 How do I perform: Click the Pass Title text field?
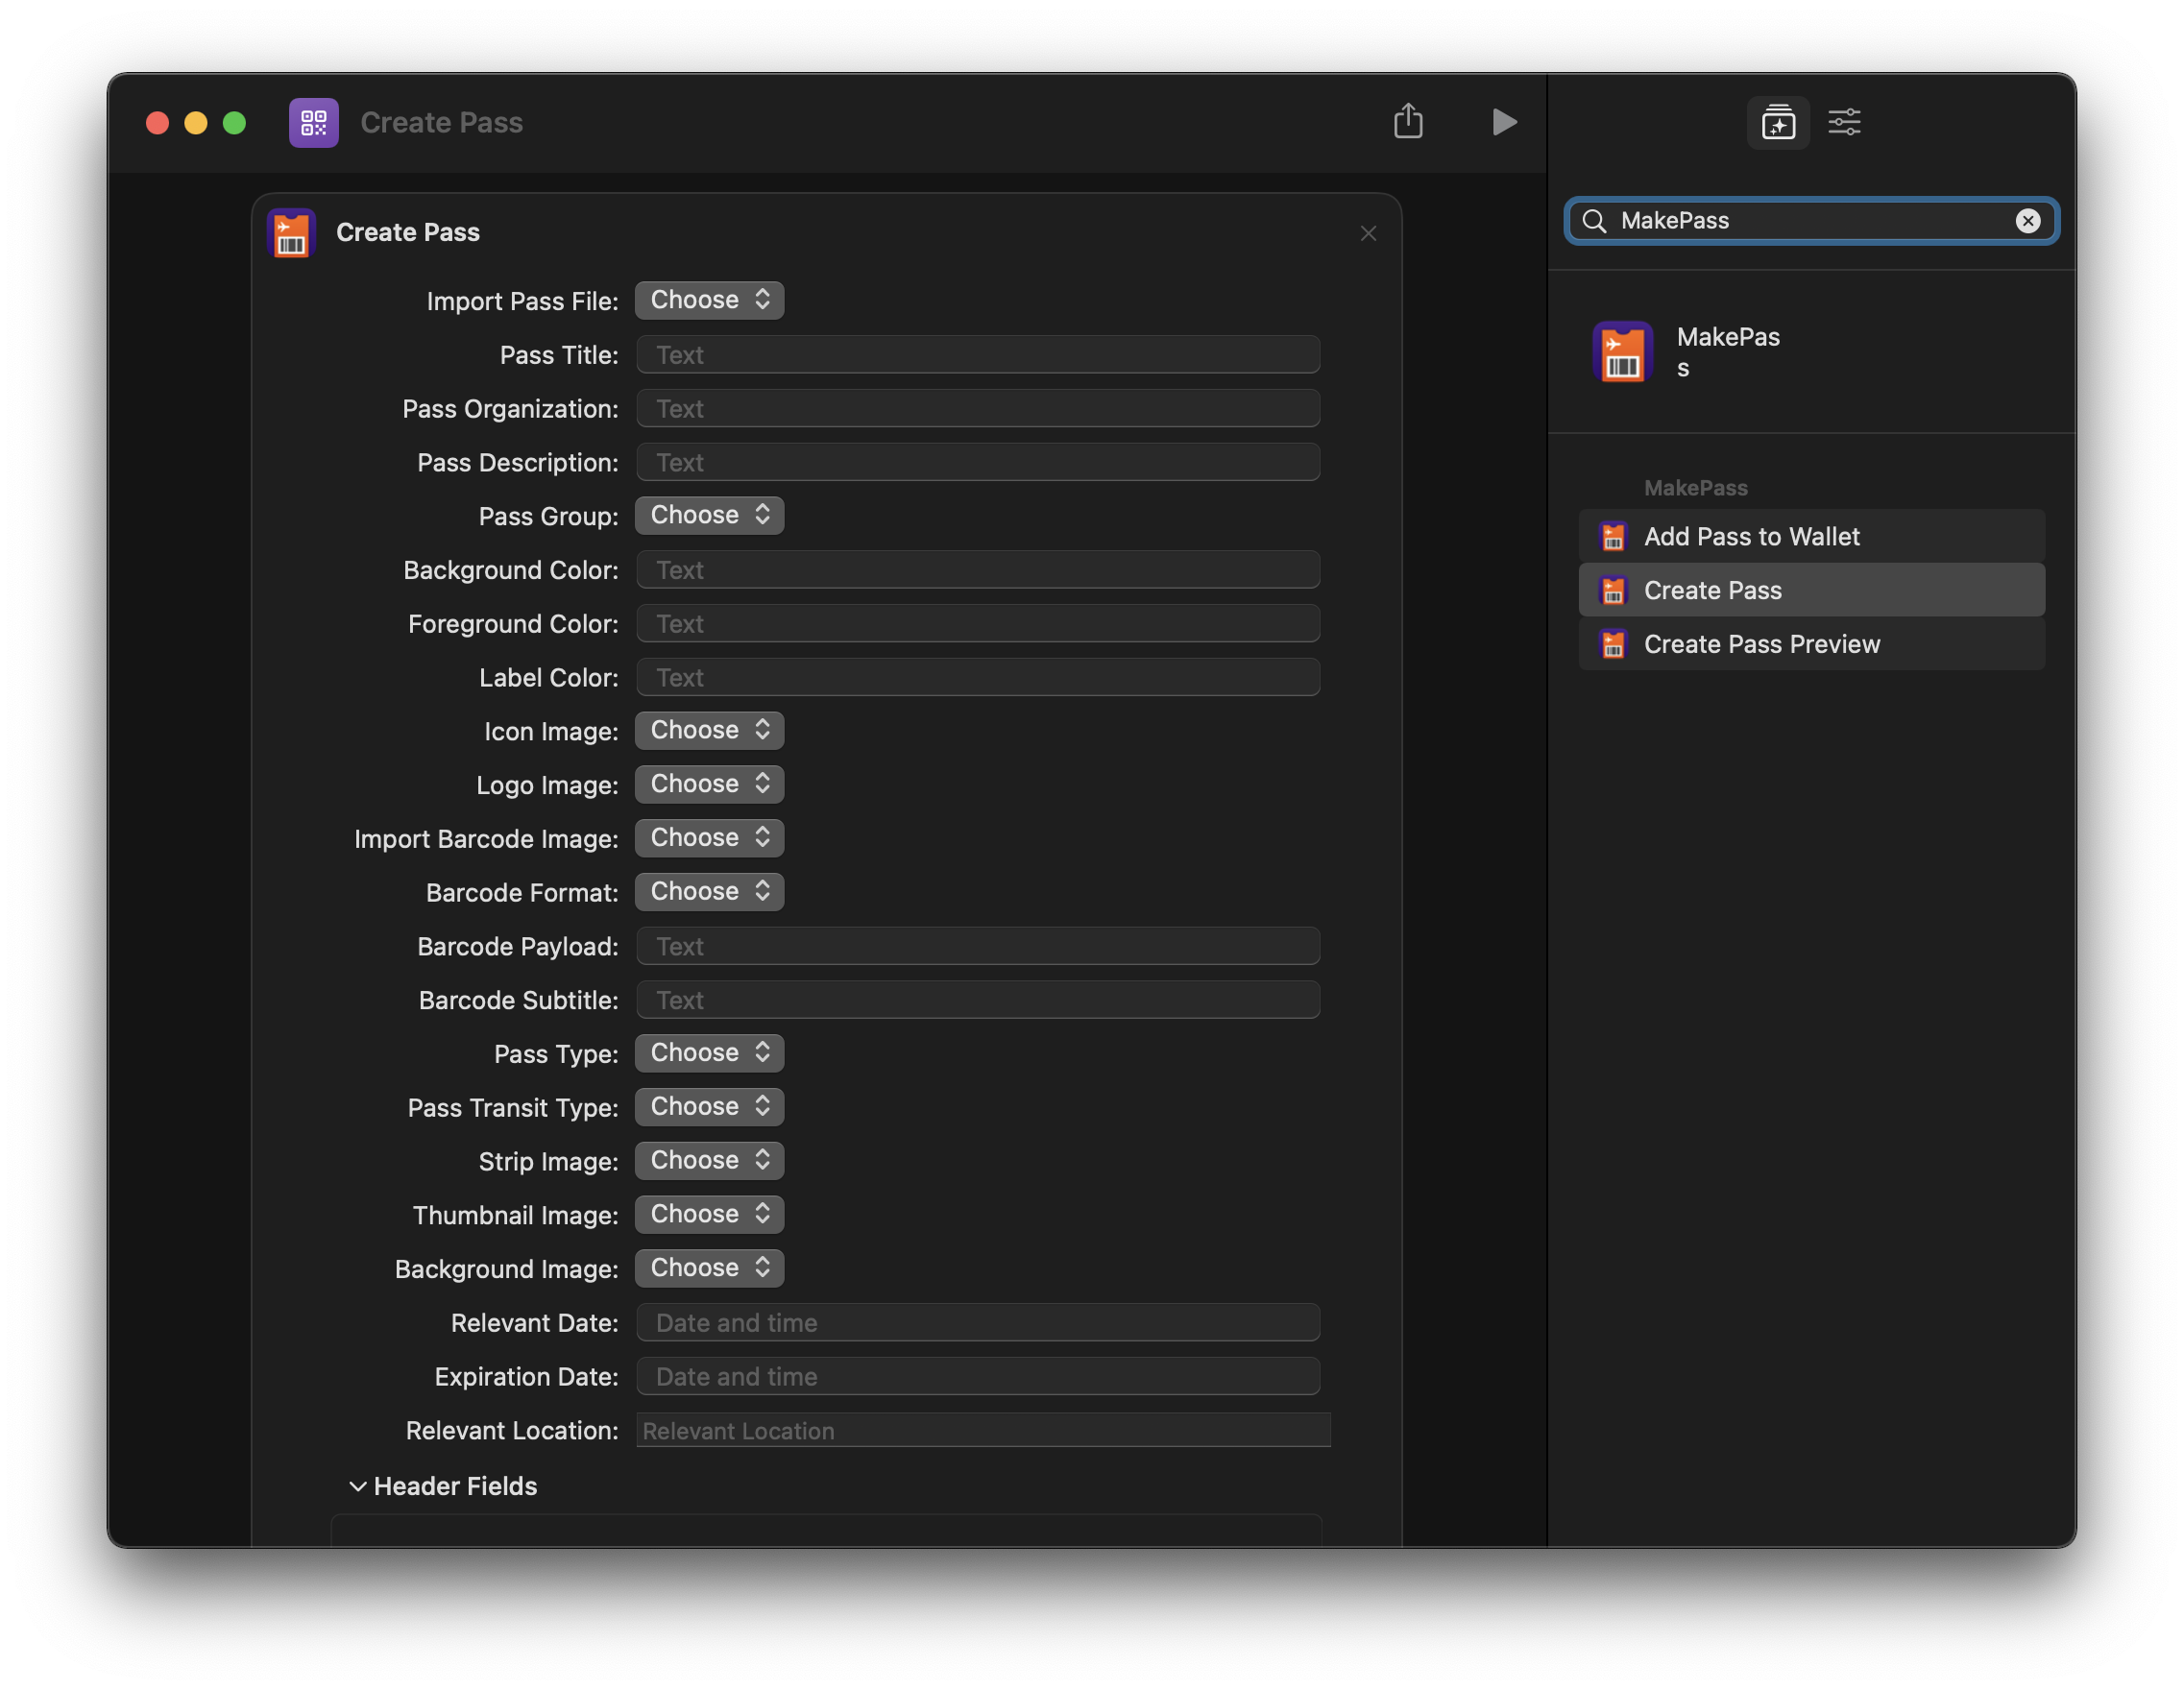[x=978, y=354]
